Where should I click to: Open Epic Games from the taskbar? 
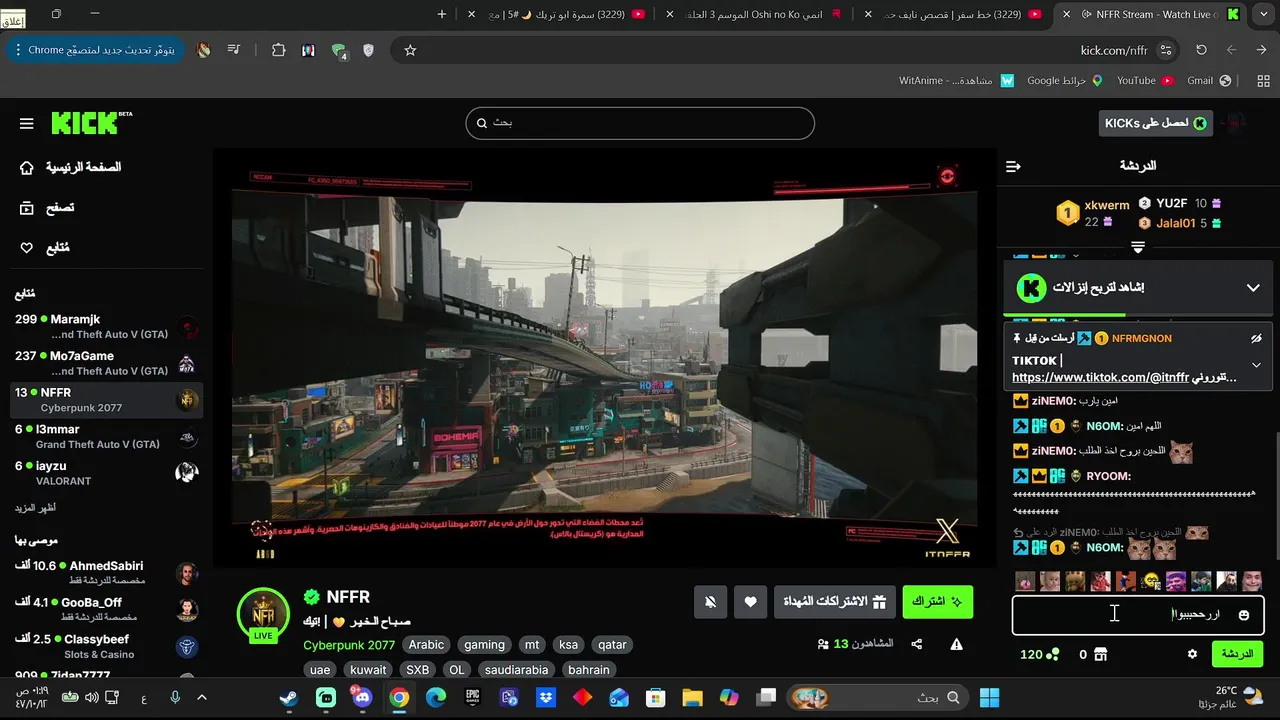click(x=473, y=698)
